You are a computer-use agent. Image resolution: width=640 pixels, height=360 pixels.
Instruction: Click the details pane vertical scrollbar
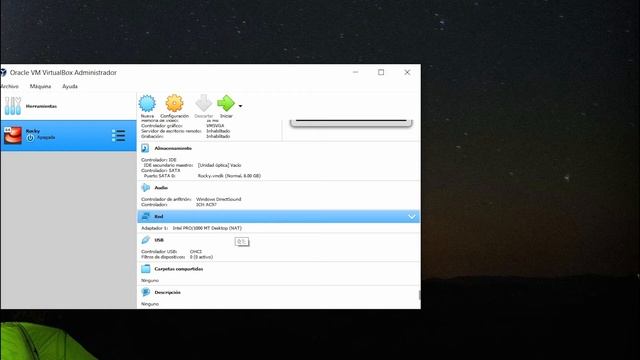pos(419,294)
